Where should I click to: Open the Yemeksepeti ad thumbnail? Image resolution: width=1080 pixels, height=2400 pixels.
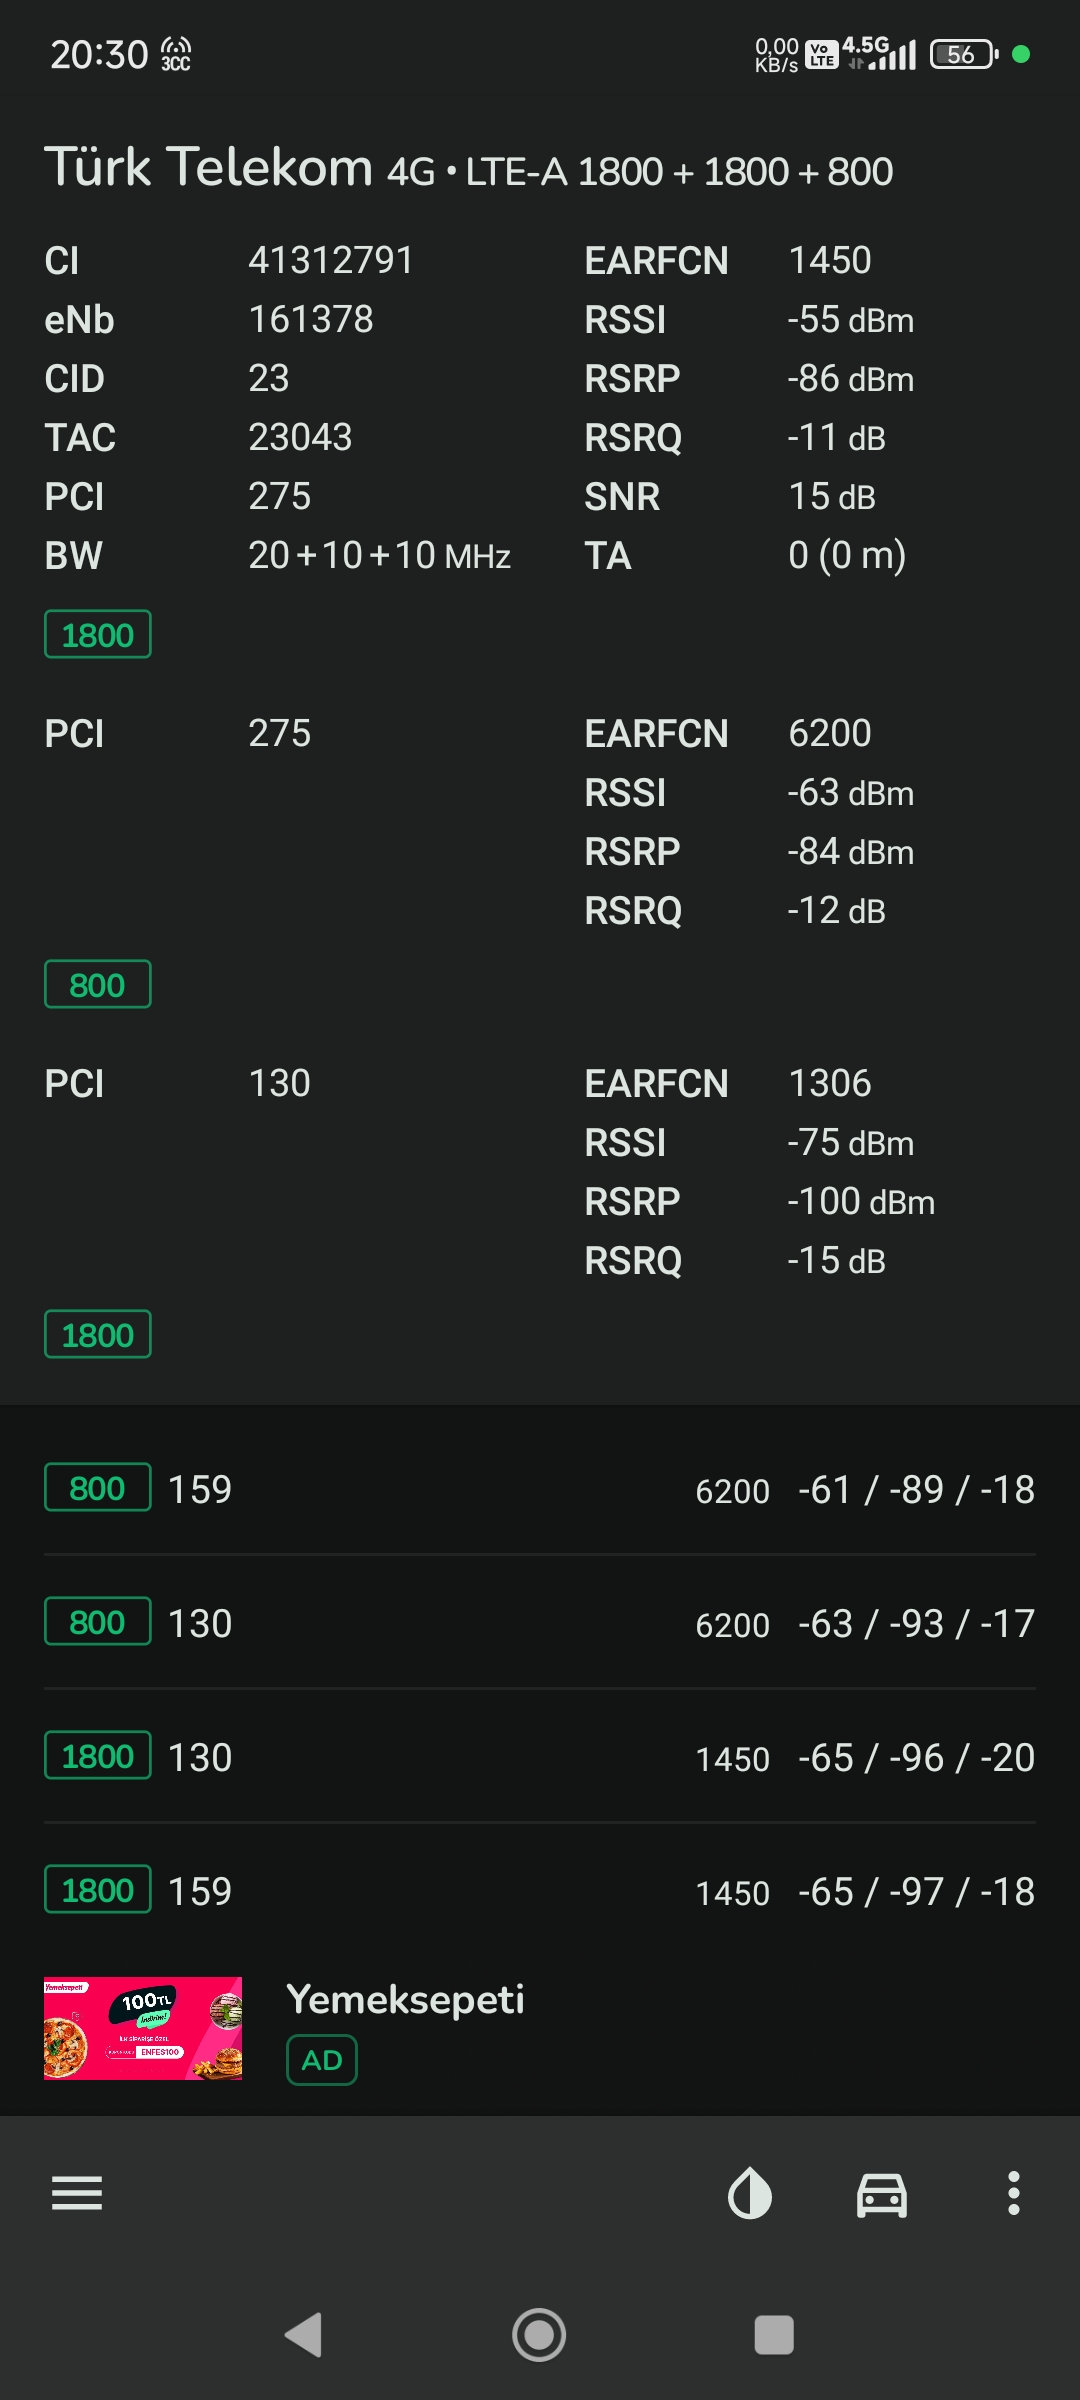point(143,2028)
